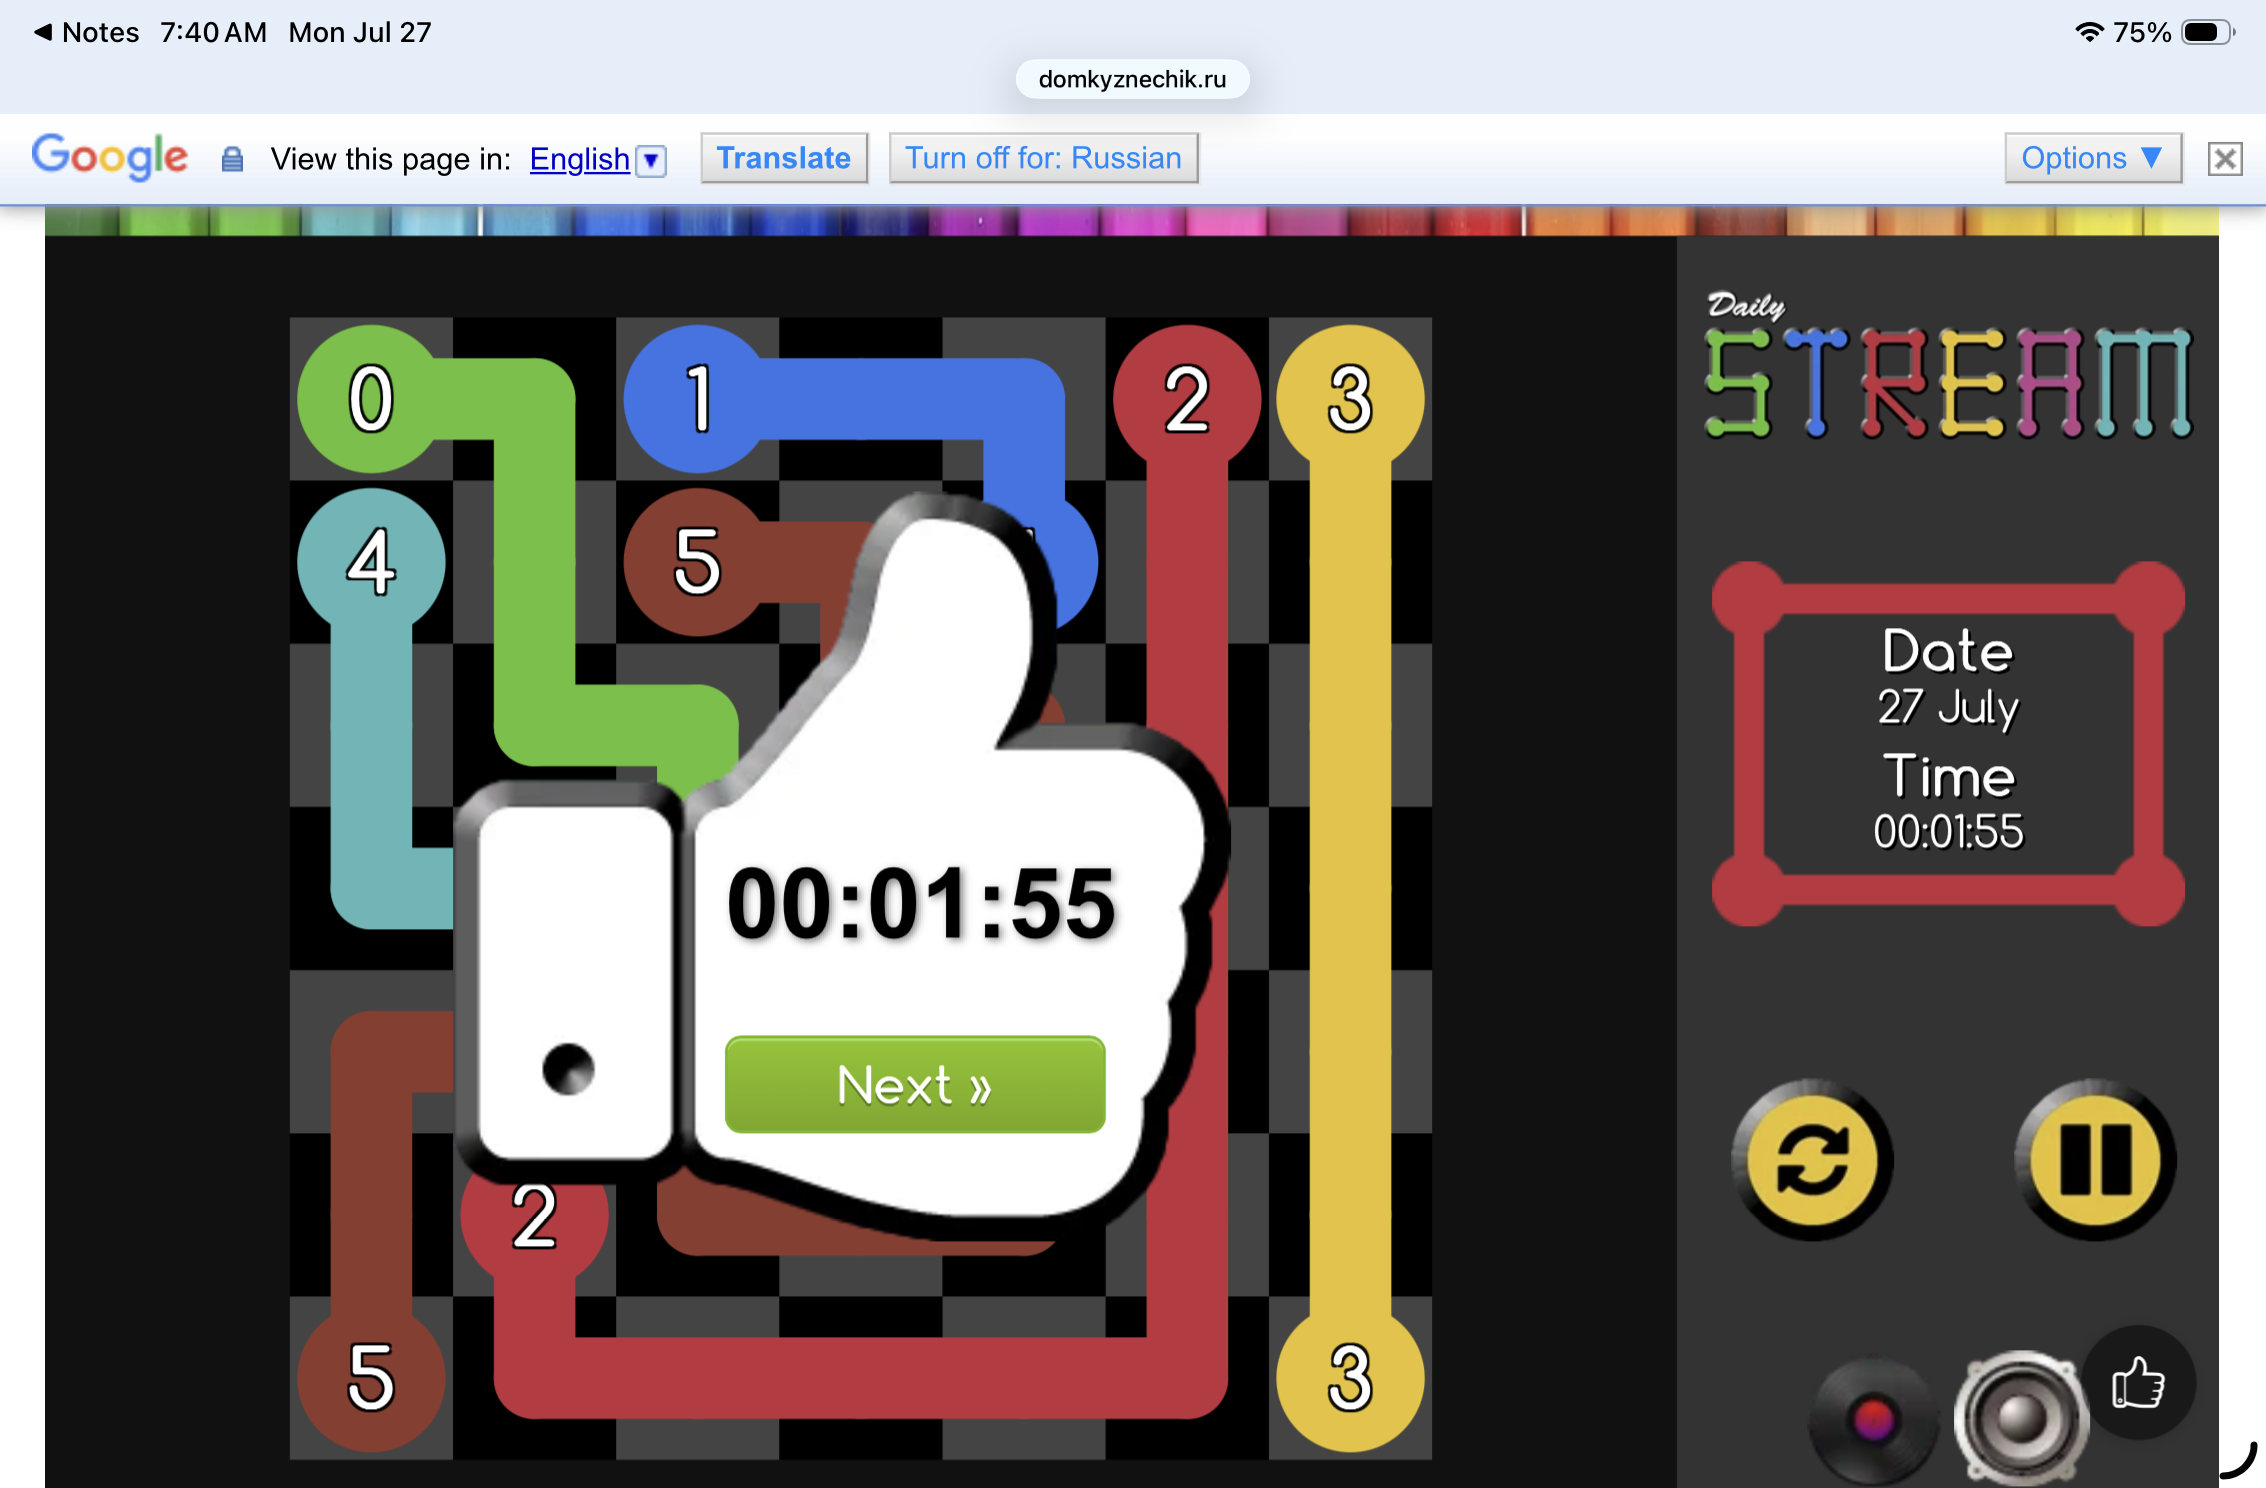
Task: Click the Translate button
Action: click(784, 158)
